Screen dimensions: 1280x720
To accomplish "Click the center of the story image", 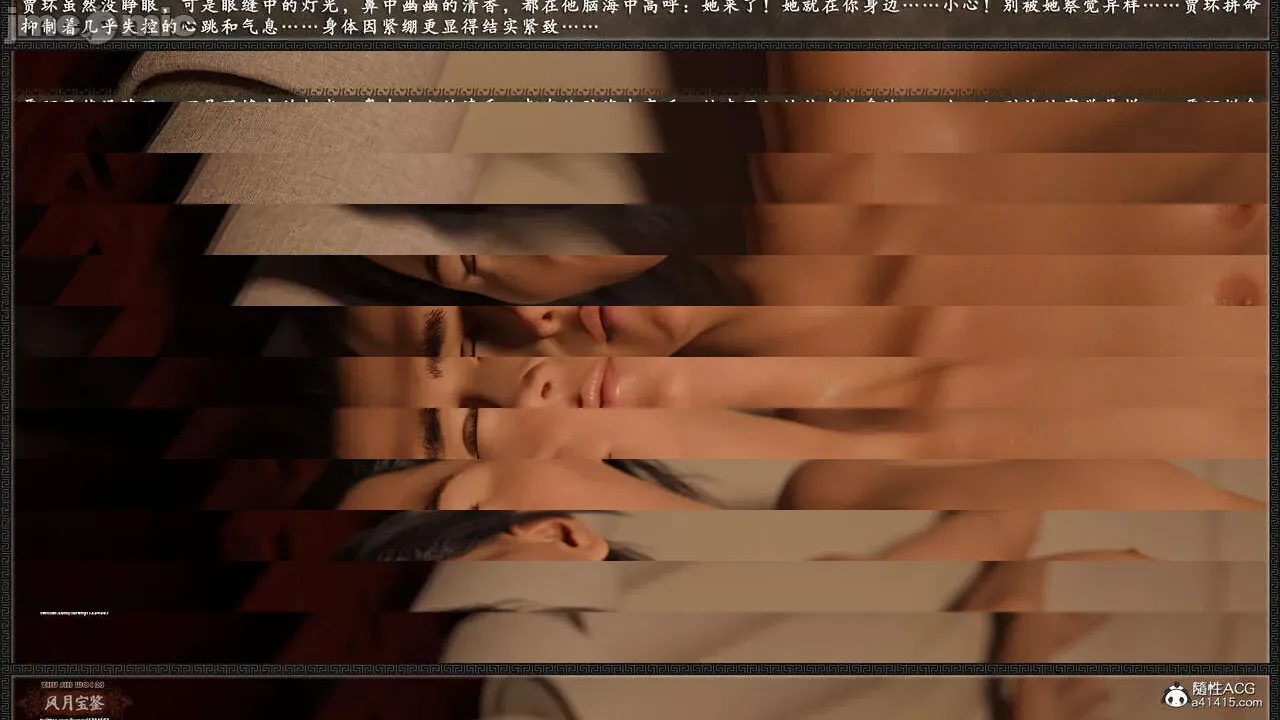I will (x=640, y=358).
